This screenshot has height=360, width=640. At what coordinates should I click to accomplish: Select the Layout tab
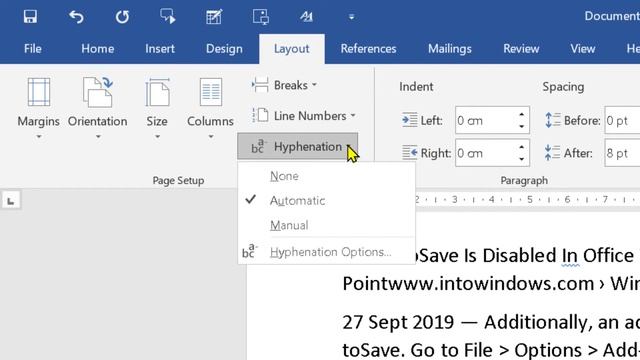(x=291, y=49)
